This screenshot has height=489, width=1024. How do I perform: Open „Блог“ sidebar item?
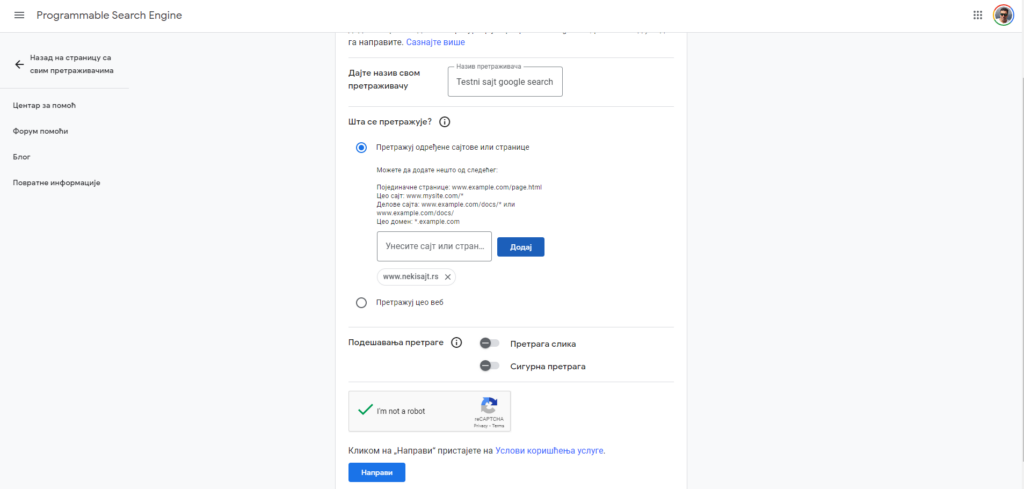pyautogui.click(x=22, y=157)
